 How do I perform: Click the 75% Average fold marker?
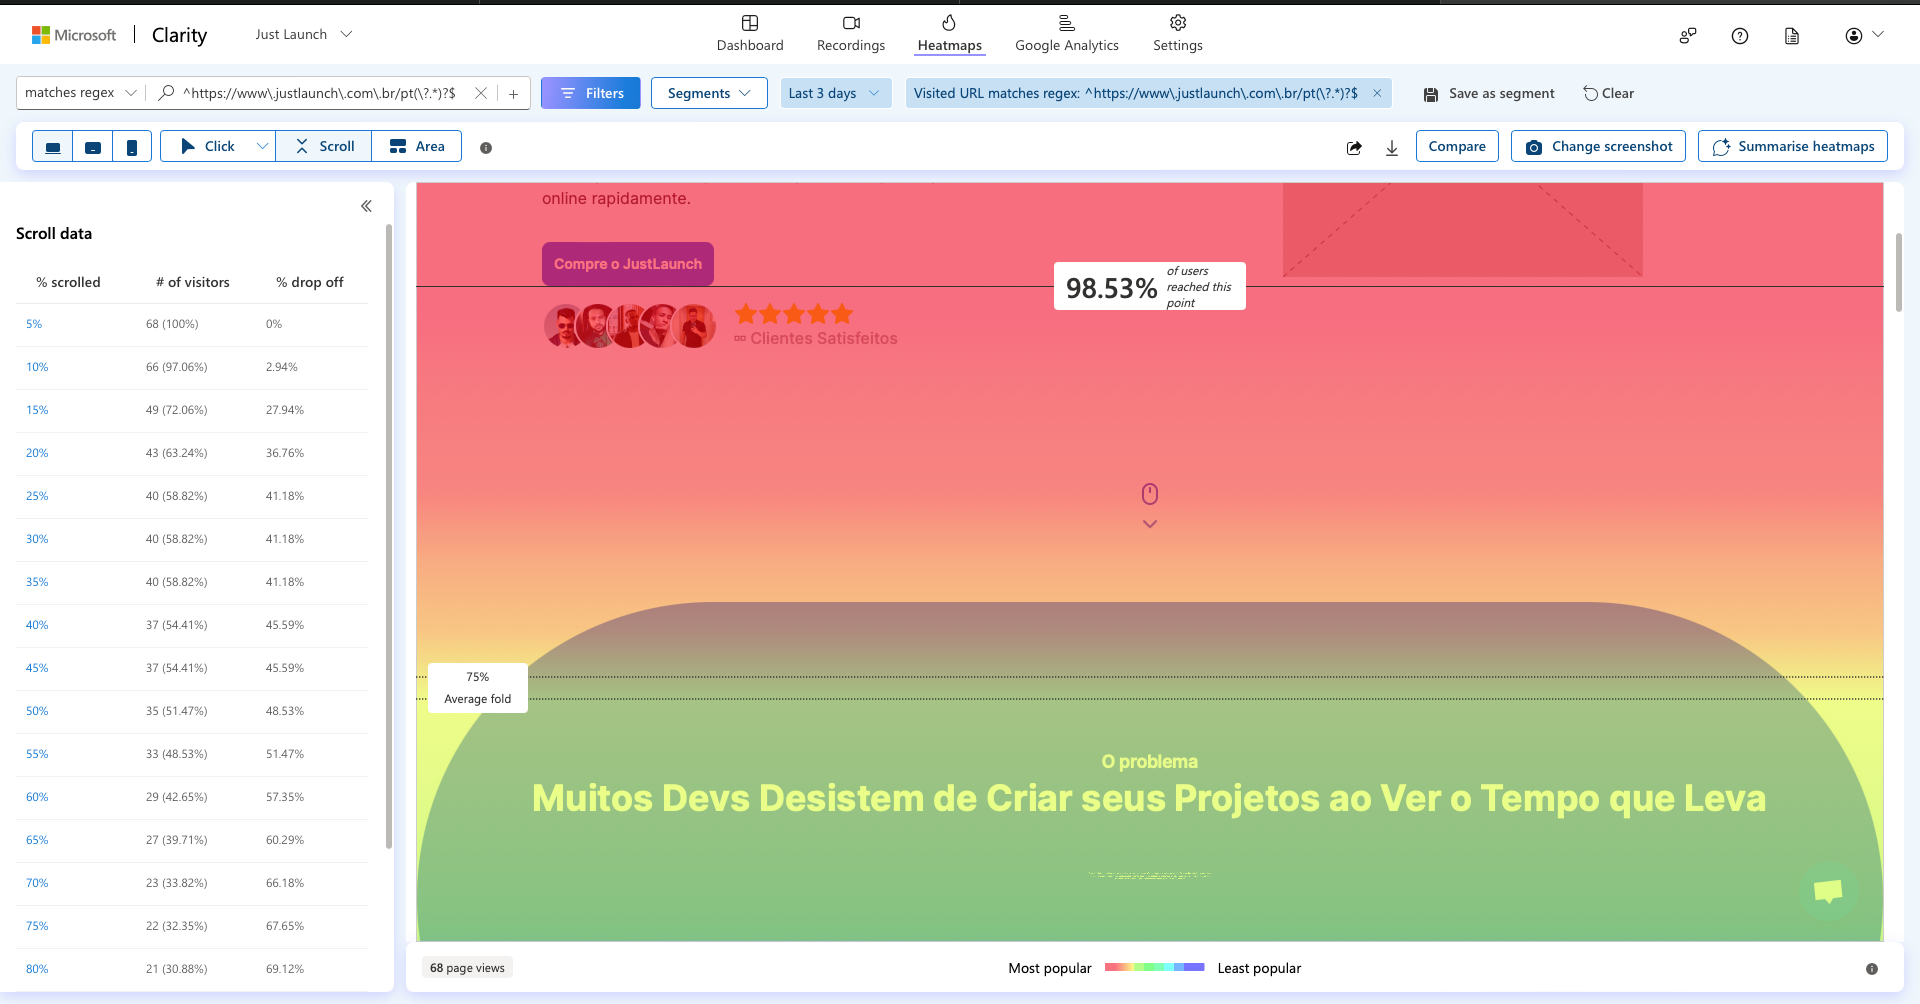[478, 688]
